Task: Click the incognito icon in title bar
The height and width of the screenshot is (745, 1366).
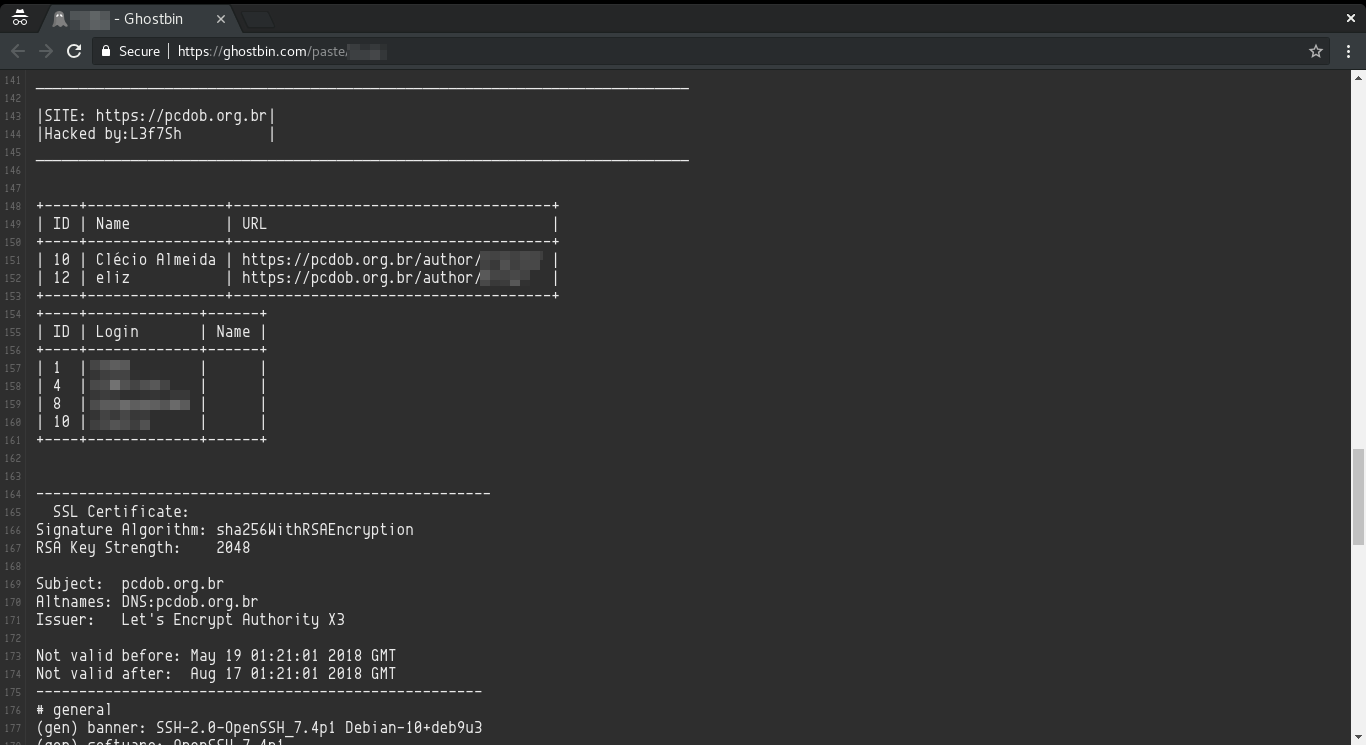Action: click(x=19, y=18)
